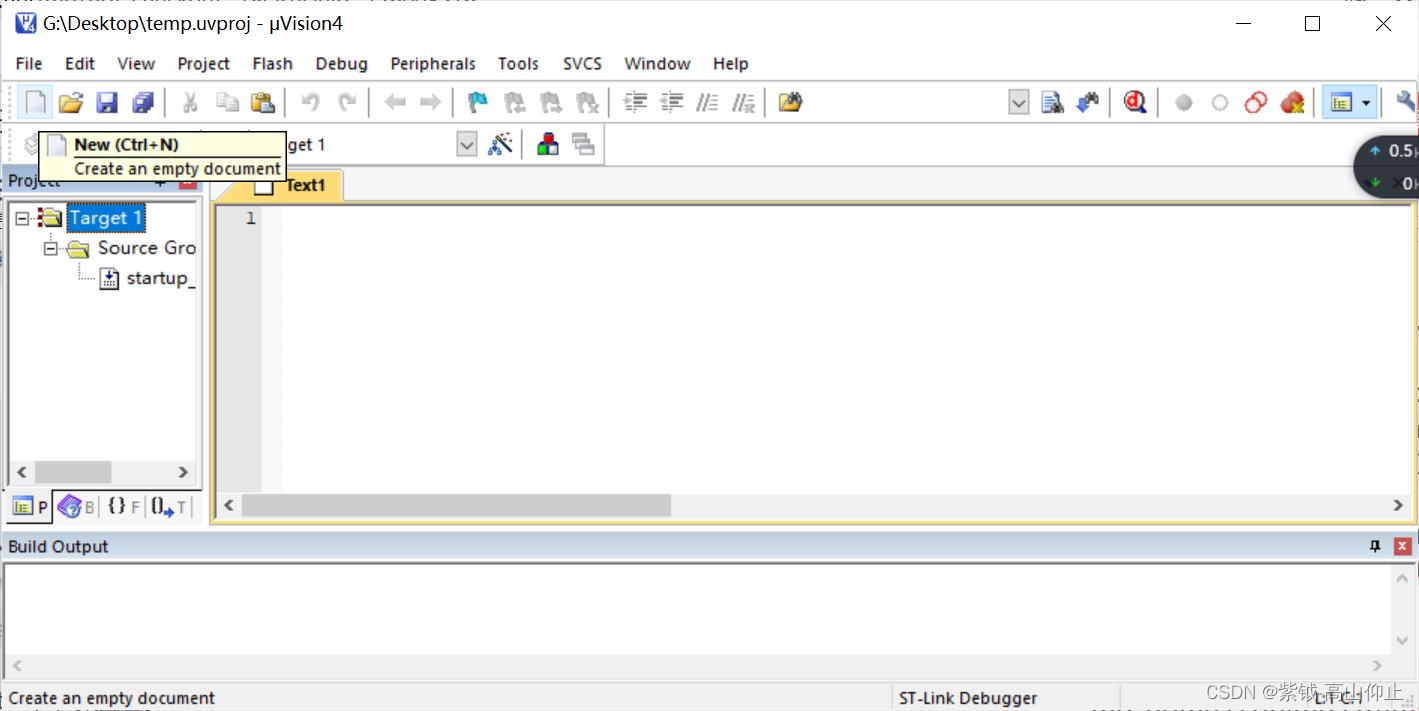
Task: Switch to the Books tab (B)
Action: coord(76,507)
